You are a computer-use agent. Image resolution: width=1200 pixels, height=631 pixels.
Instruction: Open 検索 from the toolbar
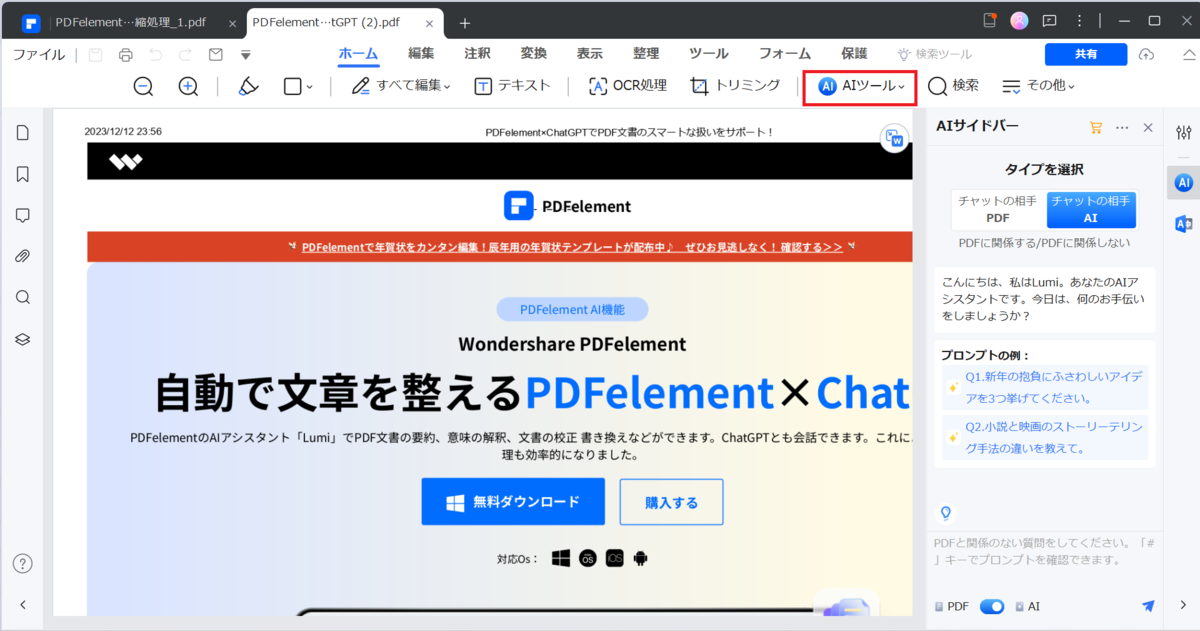pyautogui.click(x=953, y=86)
